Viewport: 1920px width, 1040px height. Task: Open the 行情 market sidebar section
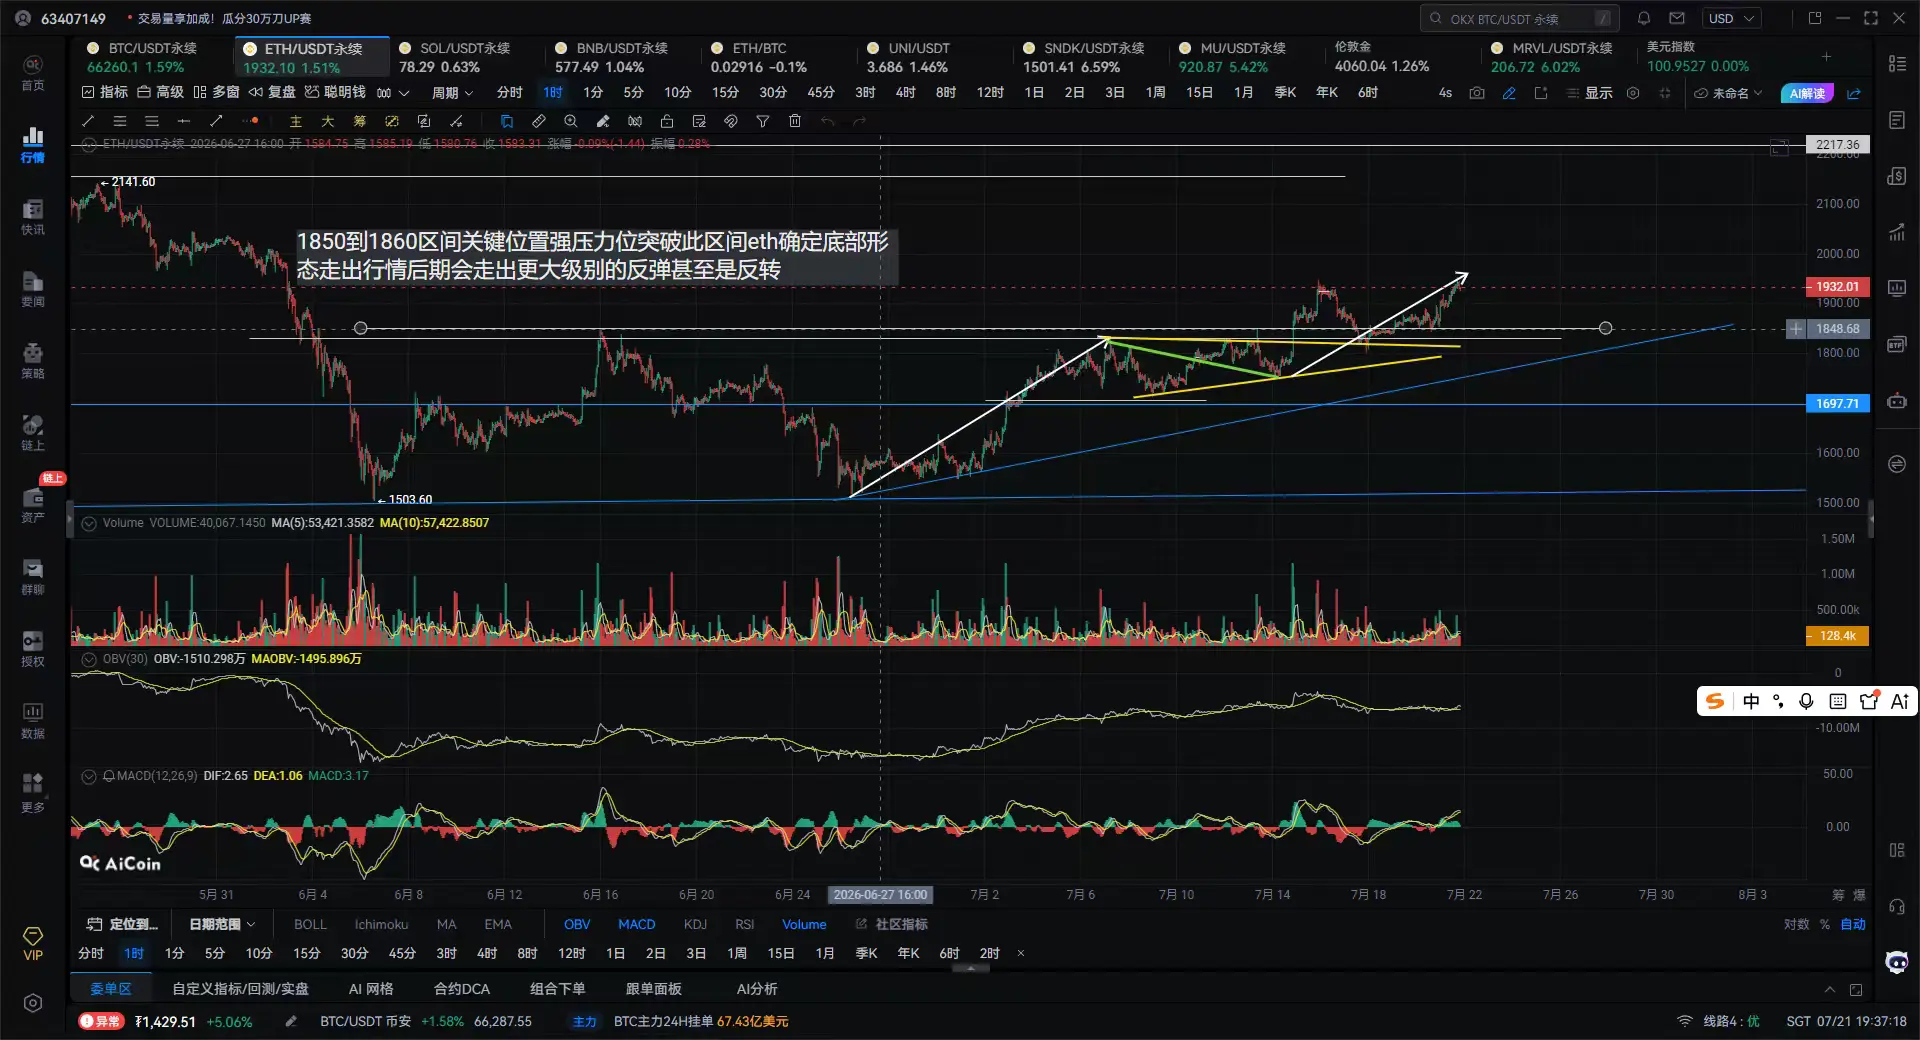pos(33,145)
